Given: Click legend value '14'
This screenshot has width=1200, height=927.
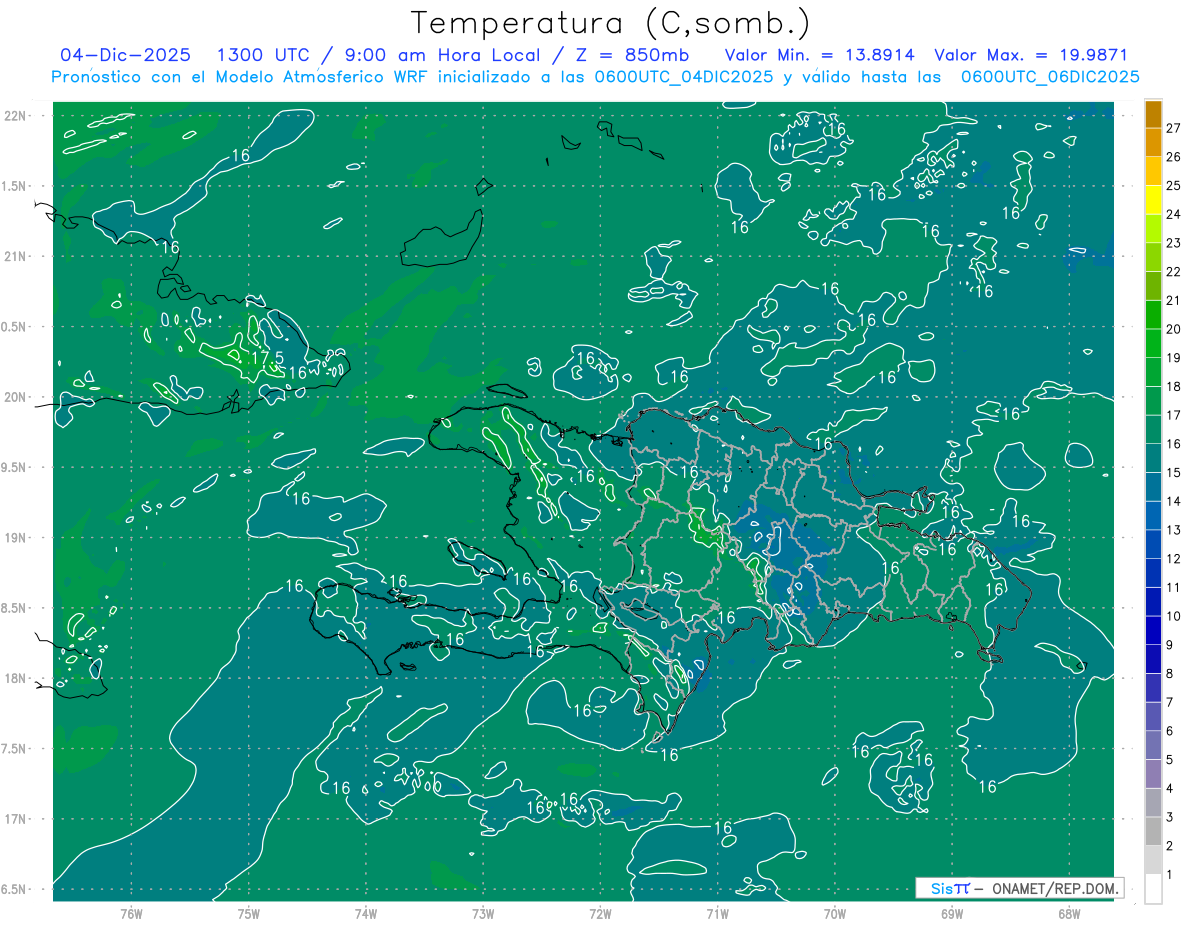Looking at the screenshot, I should (1174, 501).
